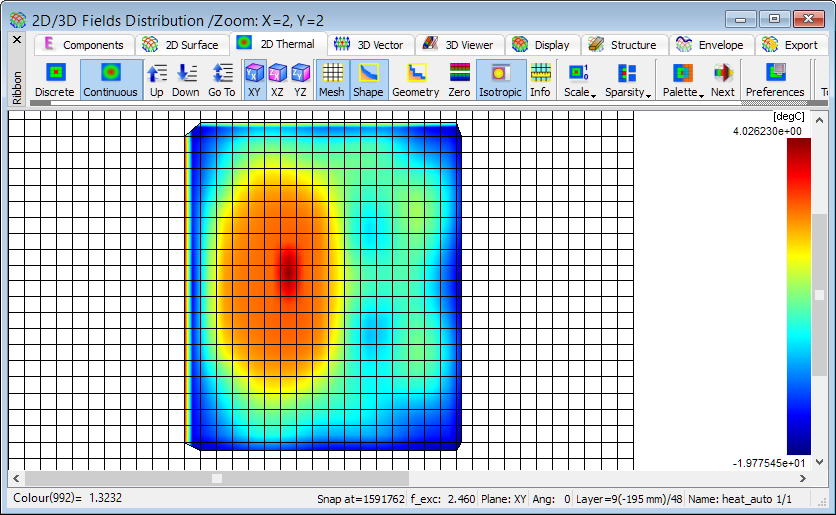Viewport: 836px width, 515px height.
Task: Click the Geometry icon
Action: [x=415, y=79]
